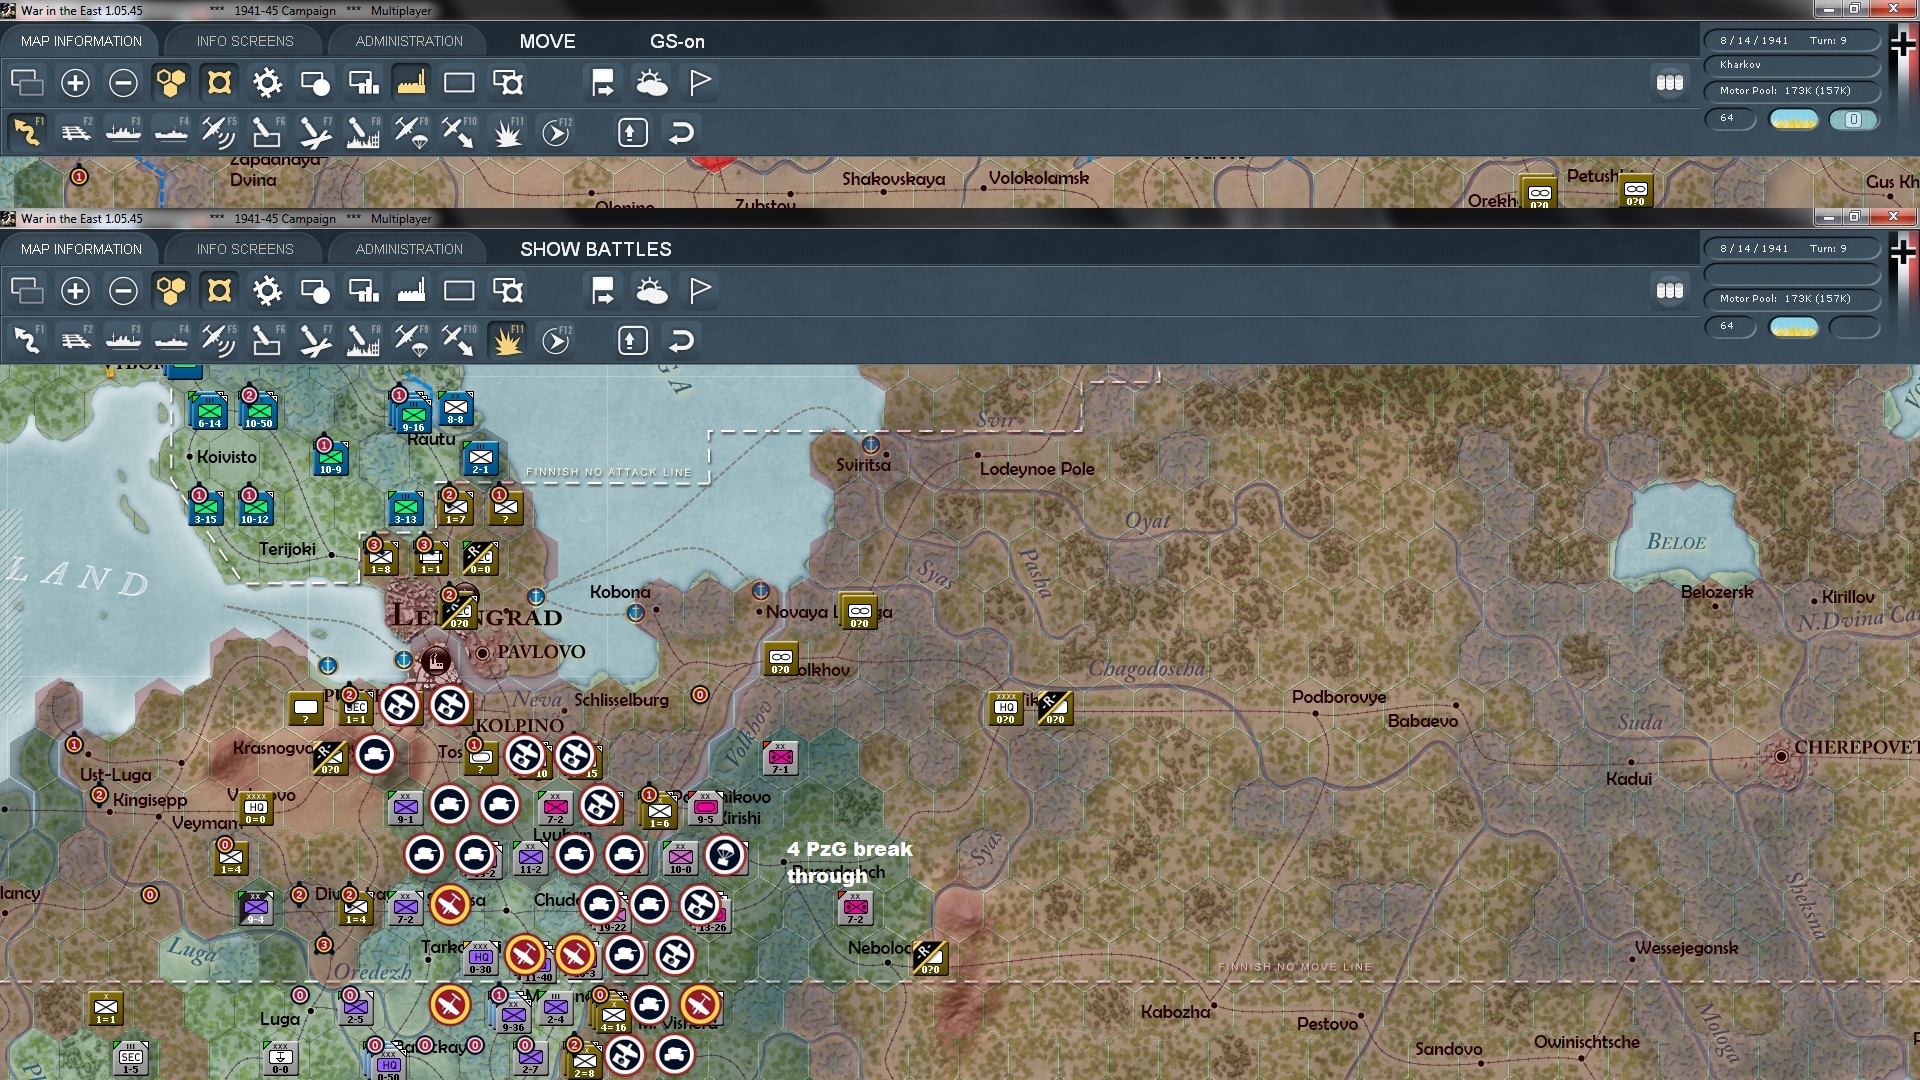Click Belozersk town label on map
This screenshot has height=1080, width=1920.
(1717, 592)
